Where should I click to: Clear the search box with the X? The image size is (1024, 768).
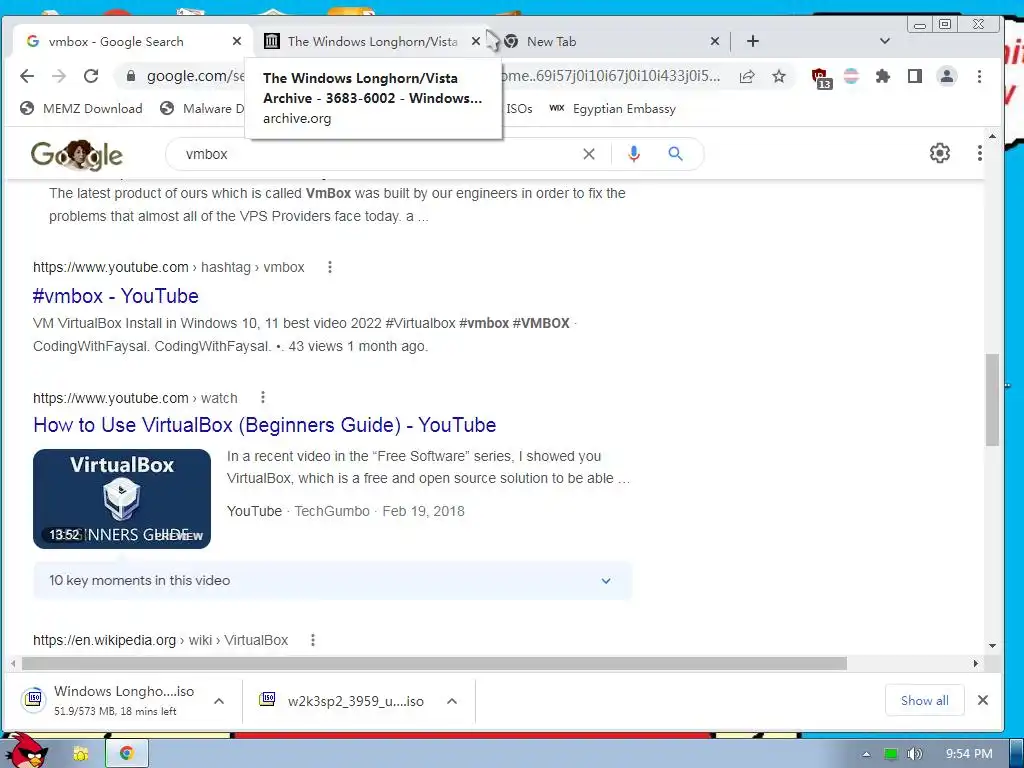tap(588, 154)
